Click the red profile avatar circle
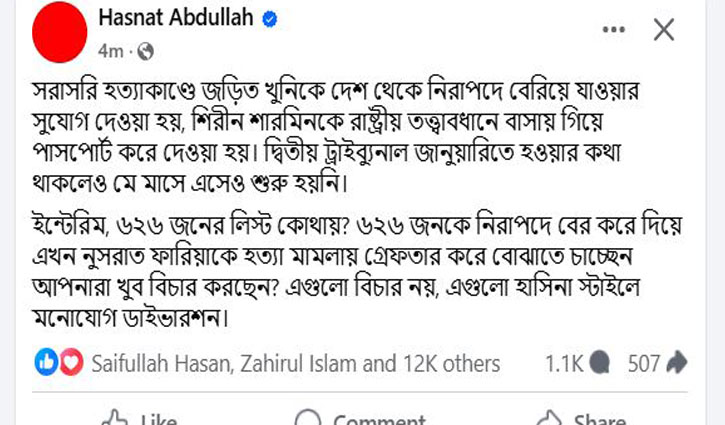Screen dimensions: 725x425 (58, 30)
